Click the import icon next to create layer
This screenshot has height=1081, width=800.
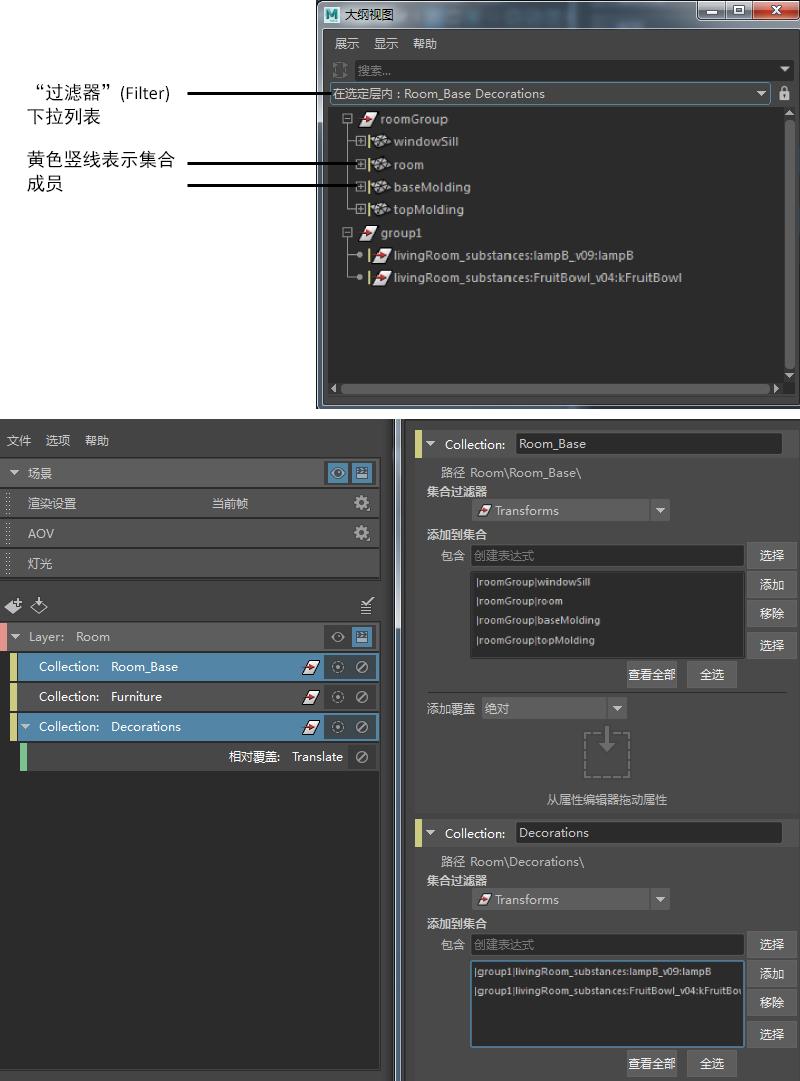[x=39, y=605]
